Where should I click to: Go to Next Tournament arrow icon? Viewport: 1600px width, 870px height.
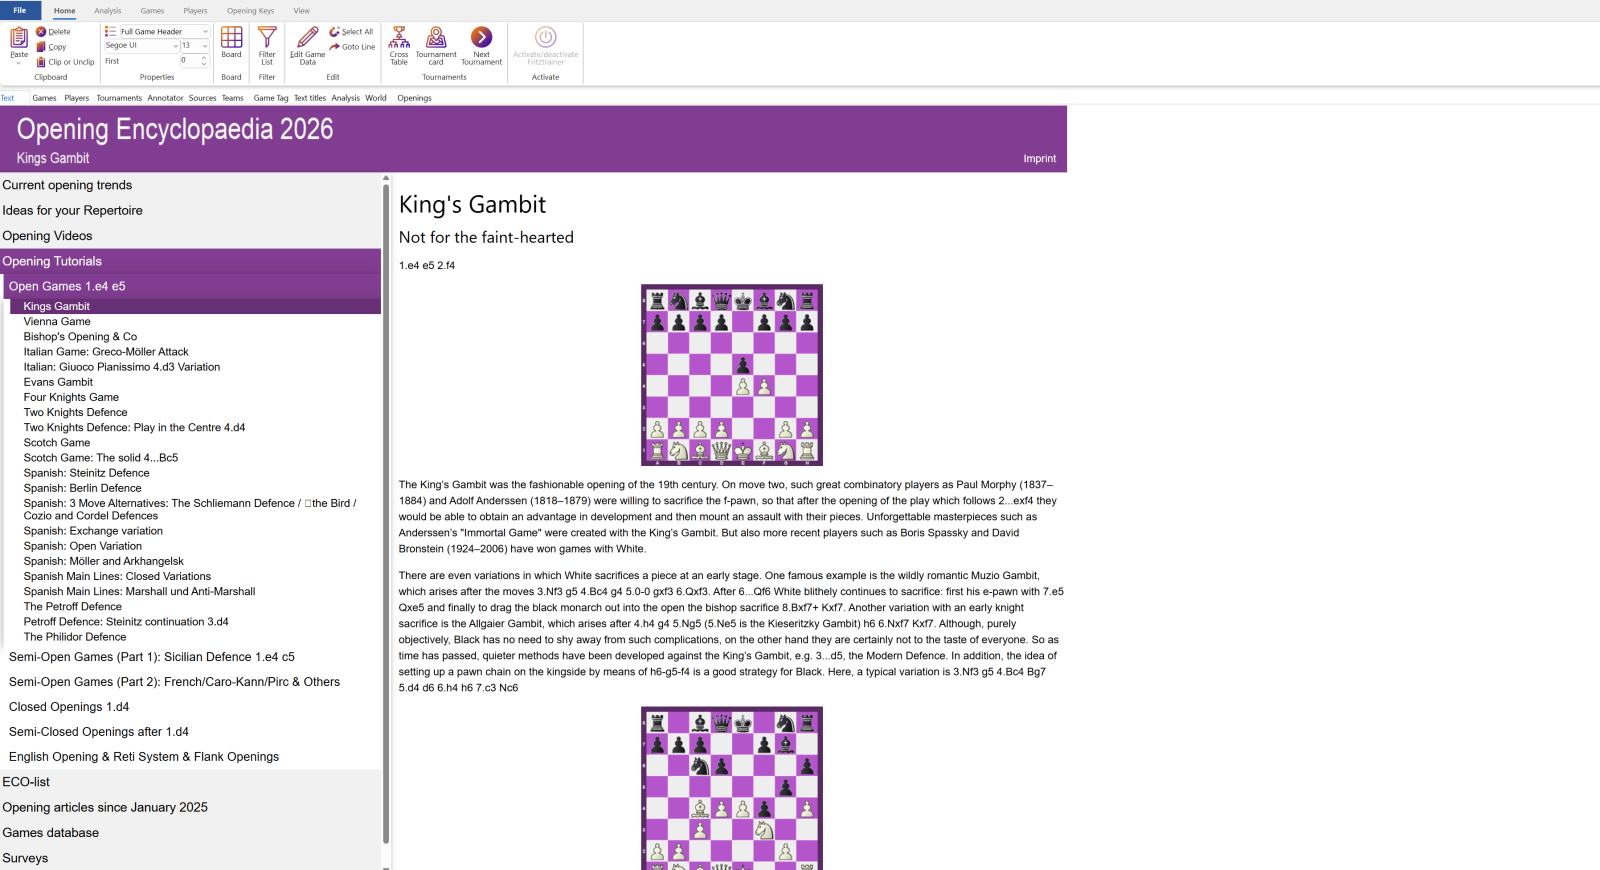(481, 40)
